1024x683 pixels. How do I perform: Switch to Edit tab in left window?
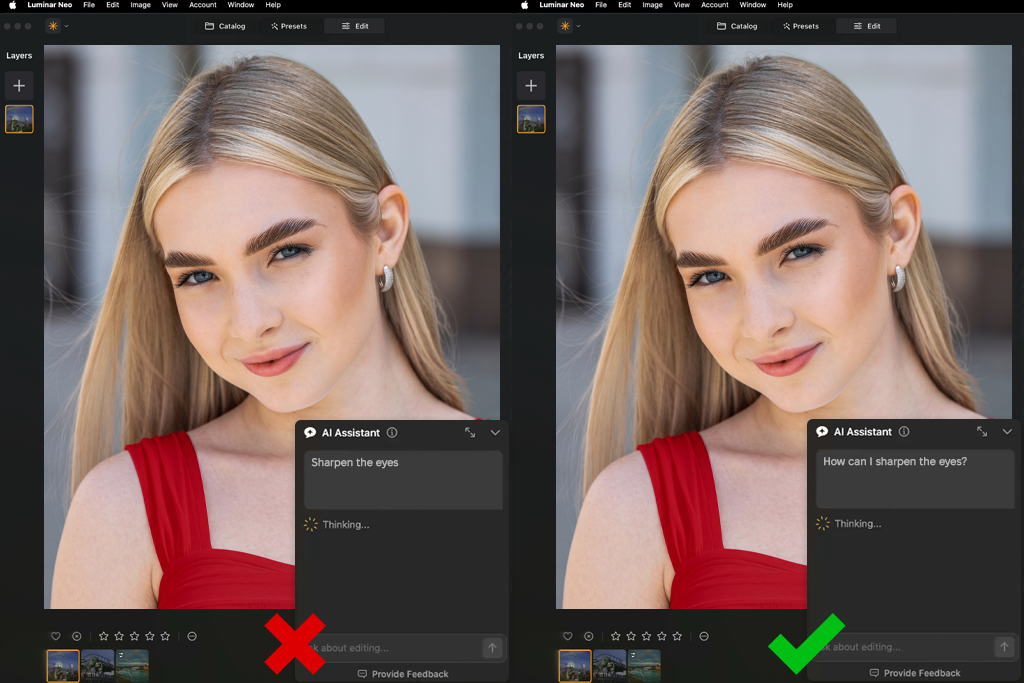pos(355,26)
